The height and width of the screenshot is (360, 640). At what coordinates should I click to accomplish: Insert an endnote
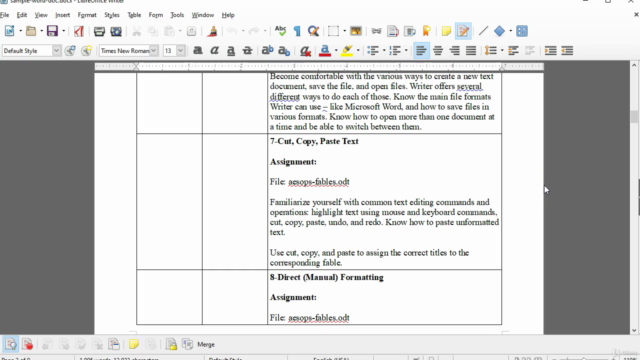click(x=410, y=31)
